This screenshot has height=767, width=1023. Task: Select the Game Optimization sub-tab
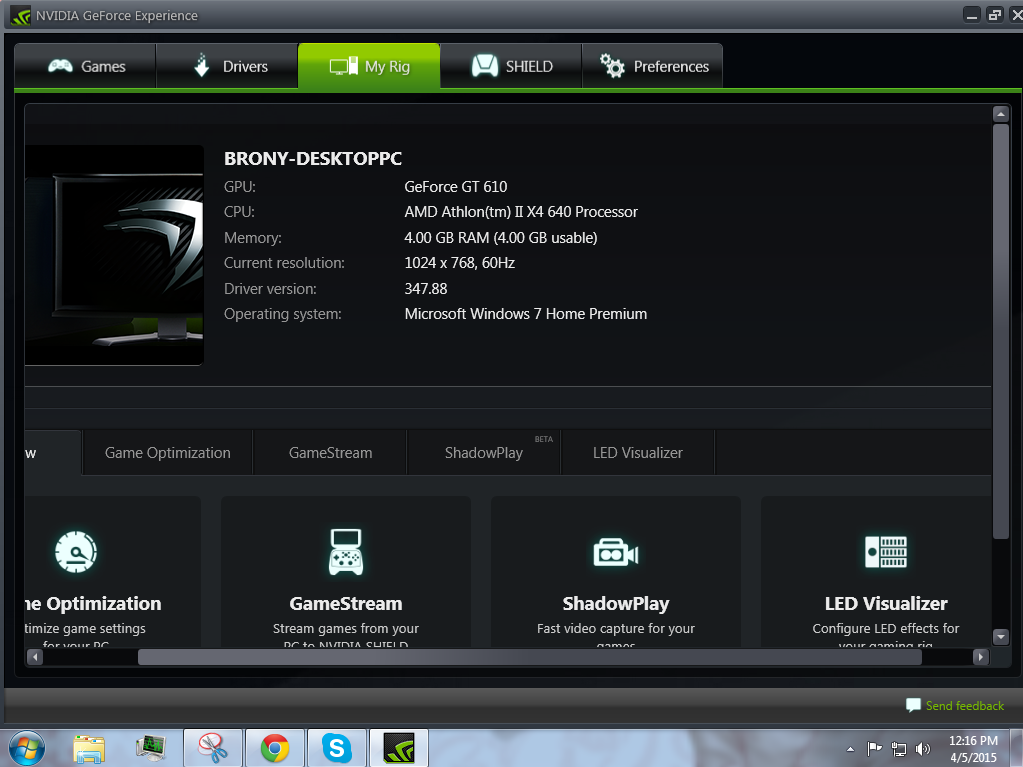click(x=168, y=453)
